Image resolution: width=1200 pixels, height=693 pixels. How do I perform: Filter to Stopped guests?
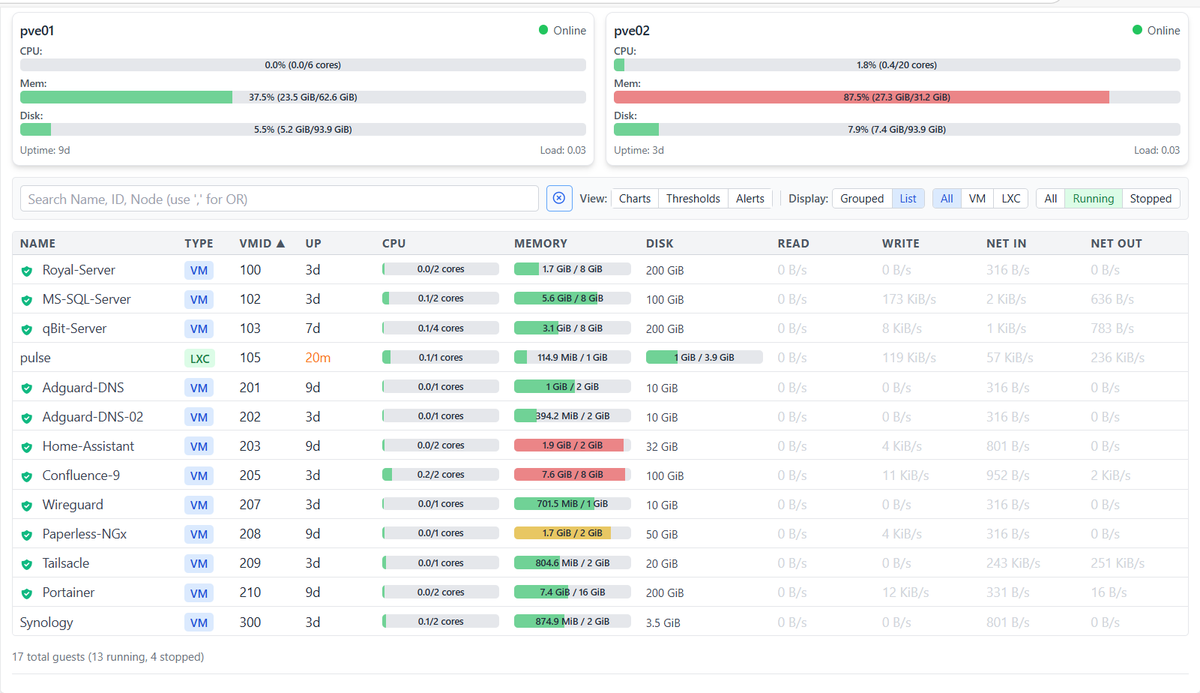tap(1151, 198)
